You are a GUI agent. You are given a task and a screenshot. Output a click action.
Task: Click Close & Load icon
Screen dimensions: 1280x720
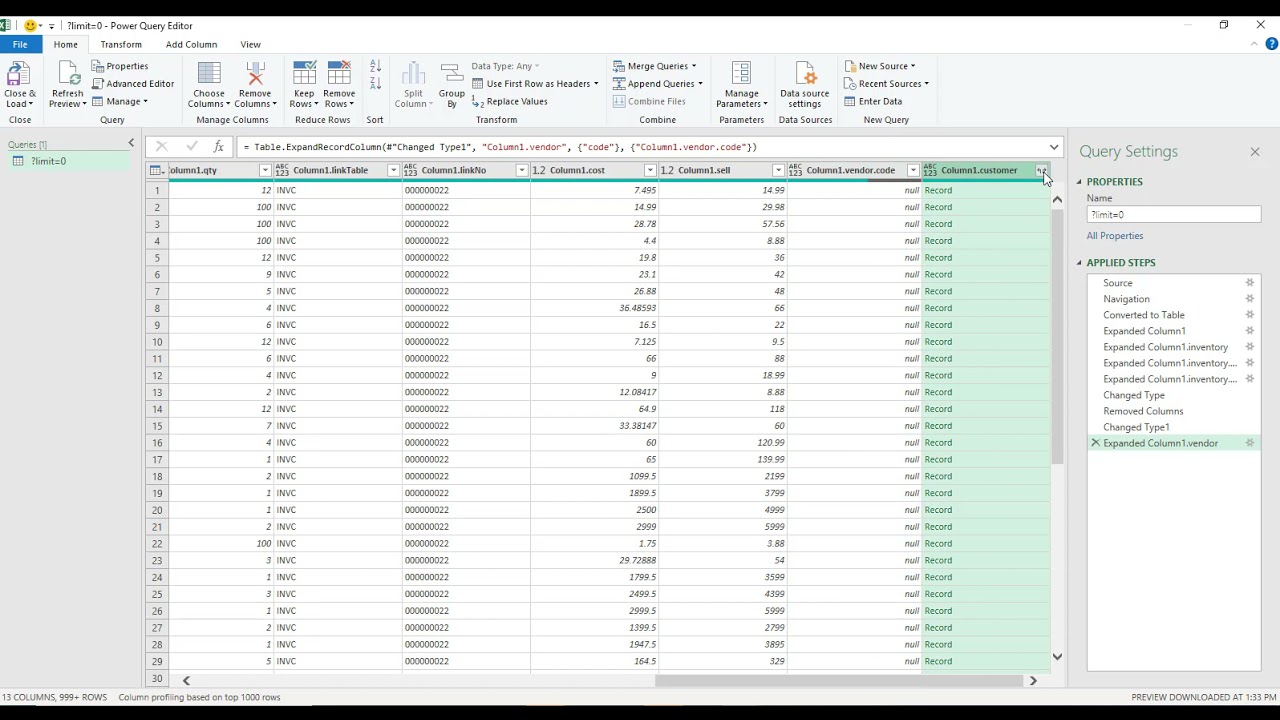(19, 74)
